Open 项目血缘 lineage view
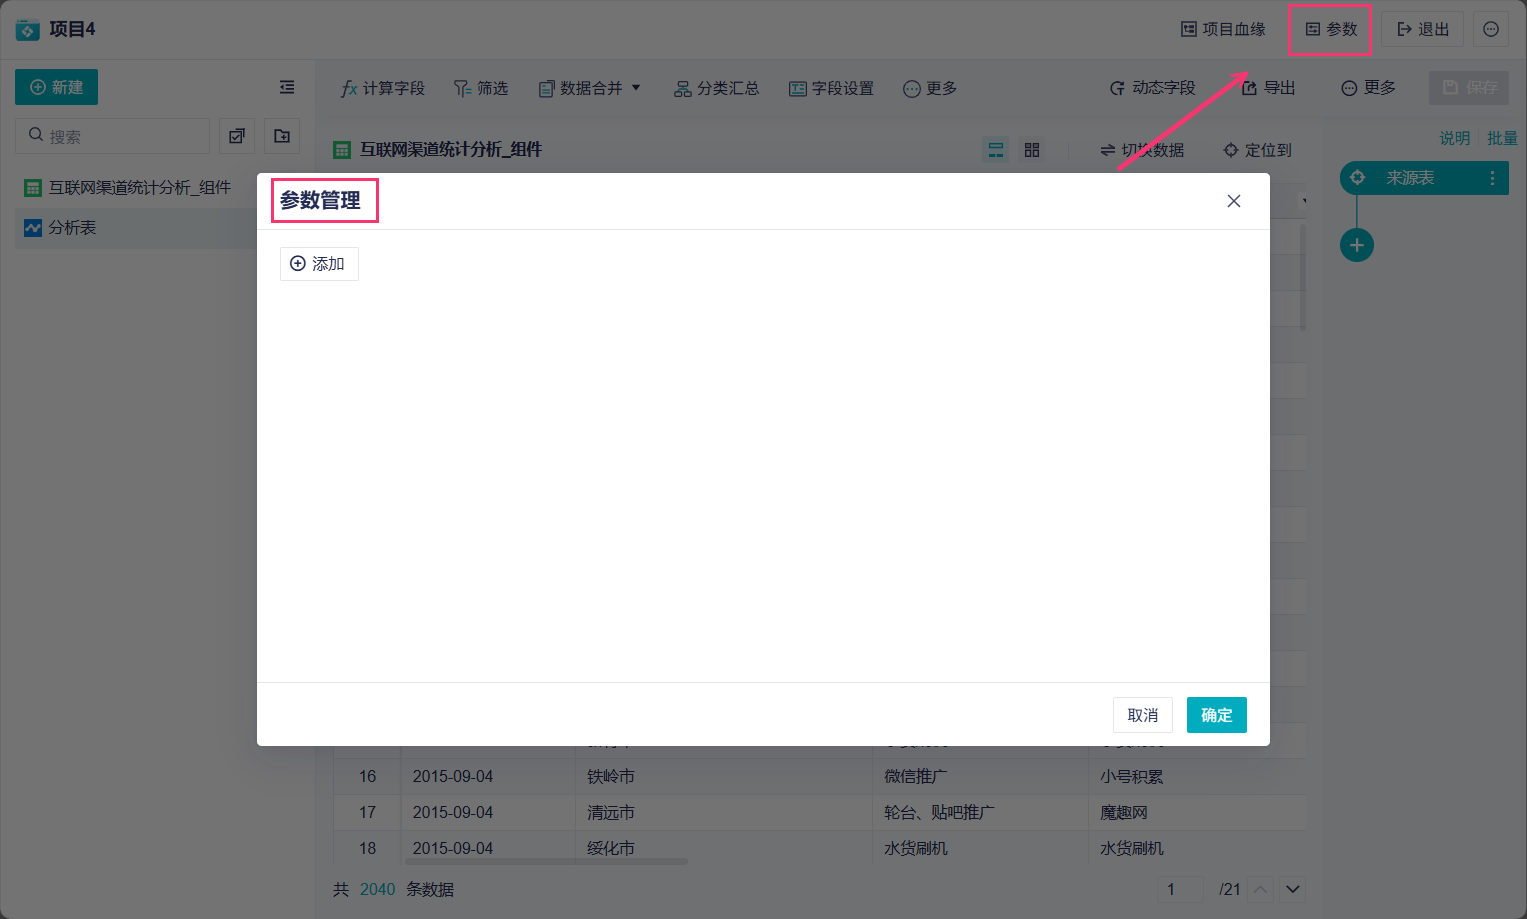Image resolution: width=1527 pixels, height=919 pixels. [1223, 29]
